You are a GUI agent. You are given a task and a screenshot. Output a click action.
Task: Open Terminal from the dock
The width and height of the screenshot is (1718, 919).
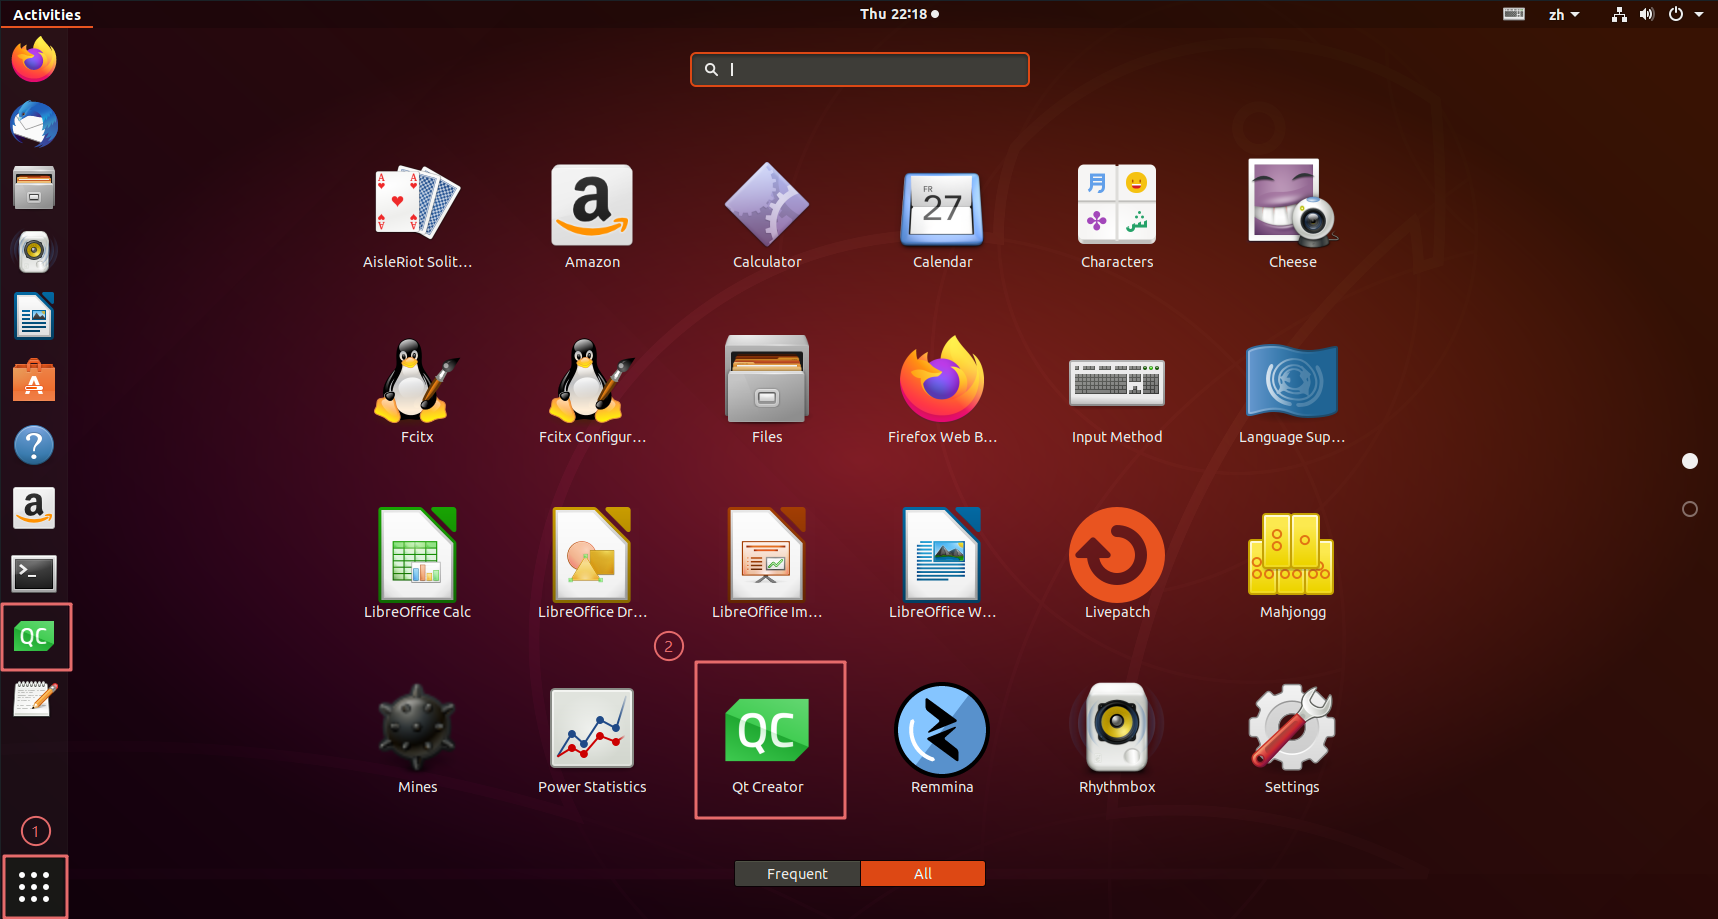pos(34,573)
